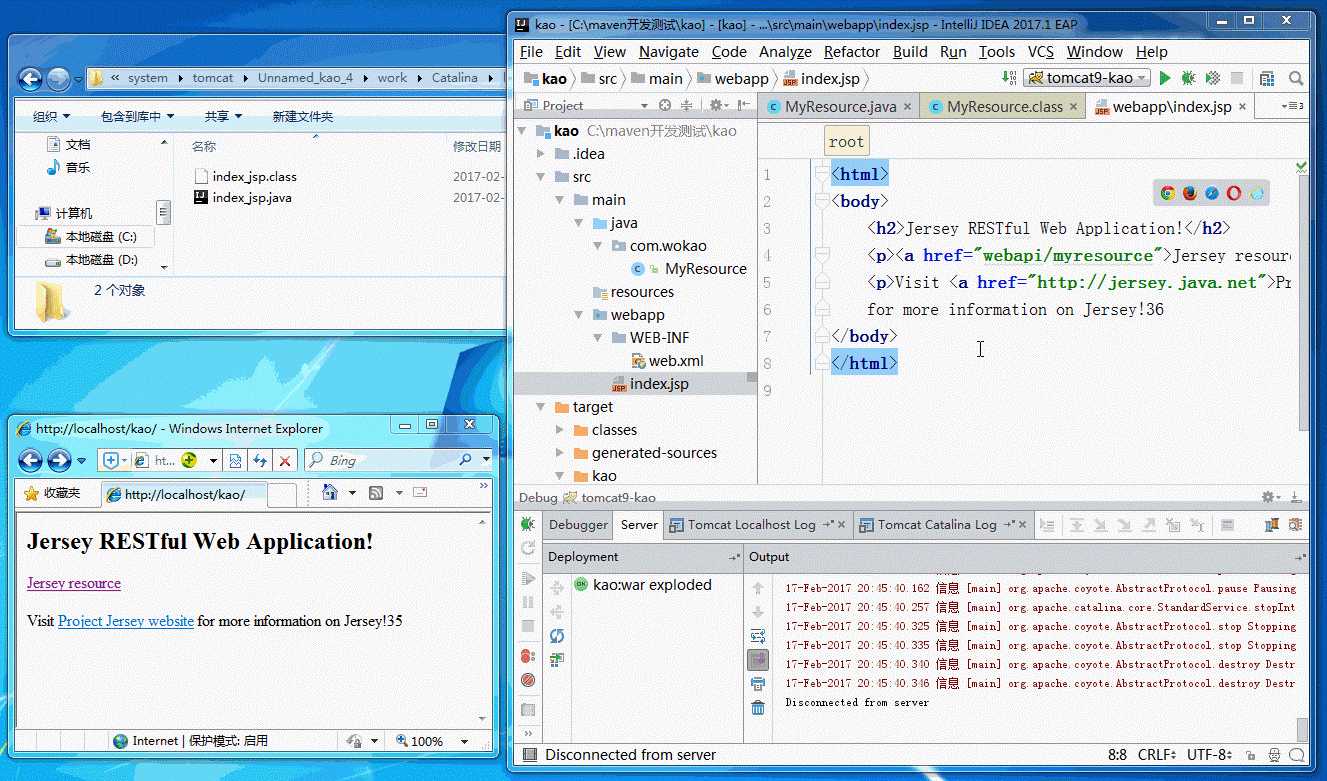Image resolution: width=1327 pixels, height=781 pixels.
Task: Click the Clear All trash icon in Output
Action: click(x=758, y=707)
